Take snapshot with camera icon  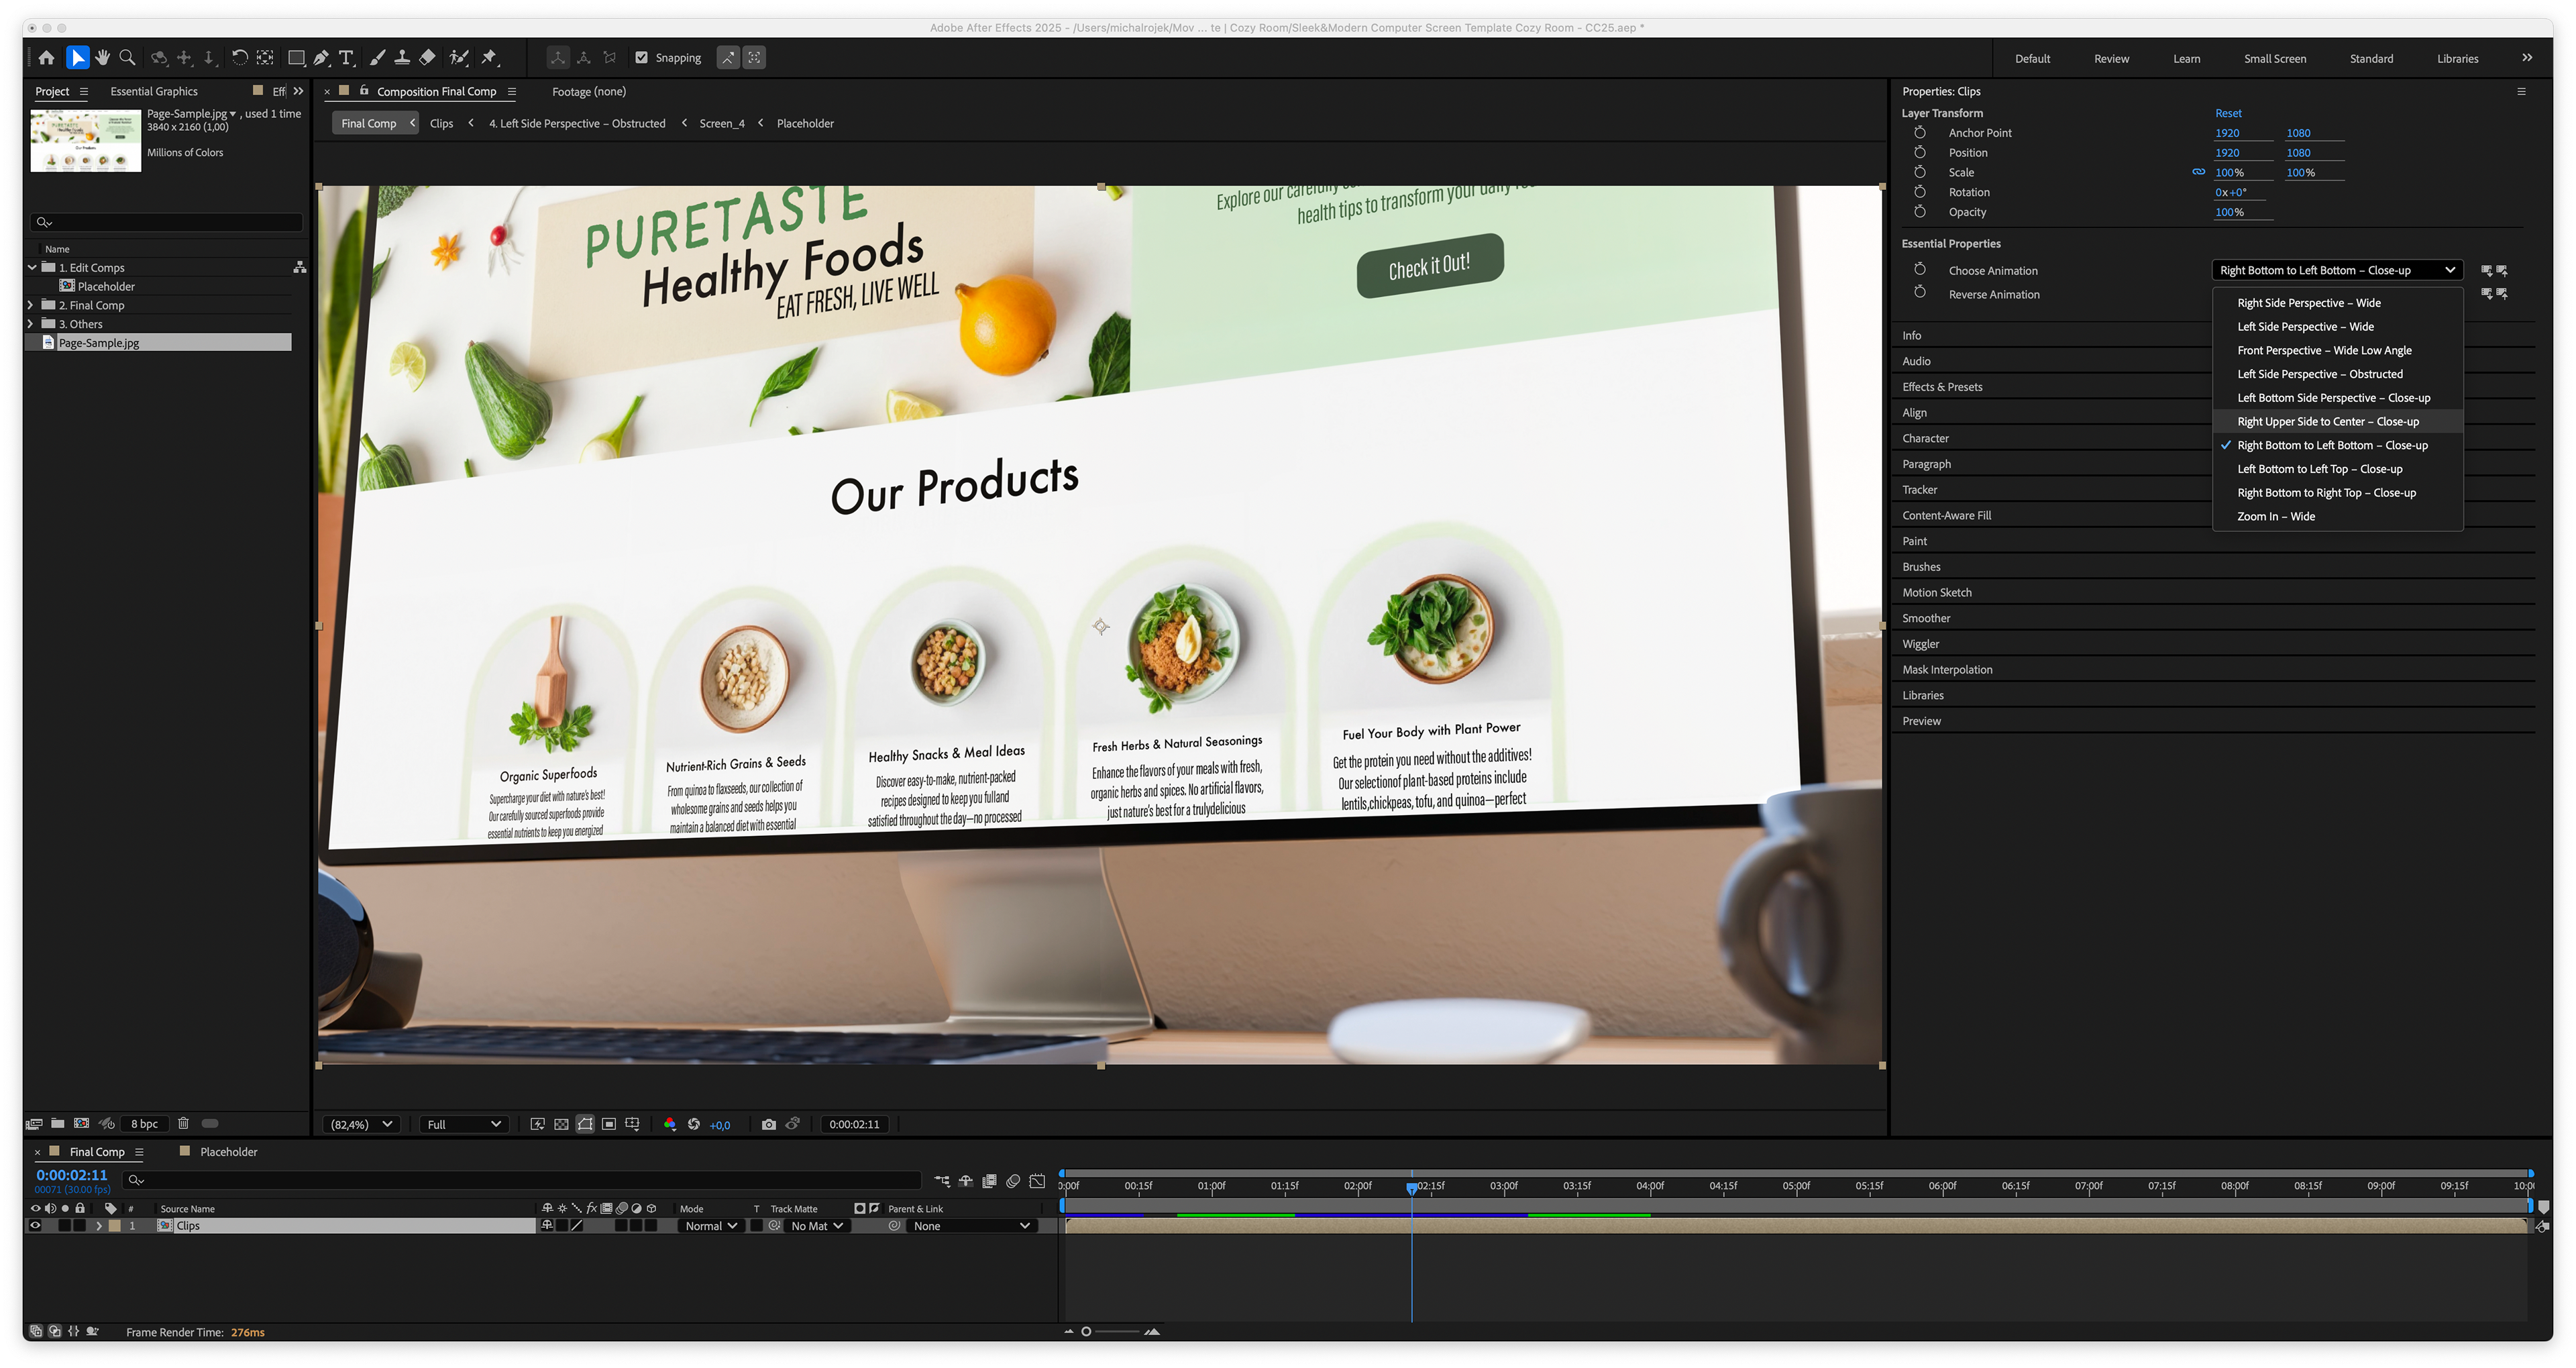[x=768, y=1124]
